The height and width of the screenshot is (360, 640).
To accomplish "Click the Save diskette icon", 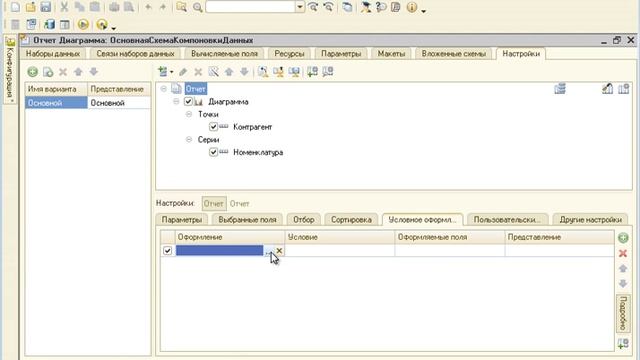I will [x=45, y=7].
